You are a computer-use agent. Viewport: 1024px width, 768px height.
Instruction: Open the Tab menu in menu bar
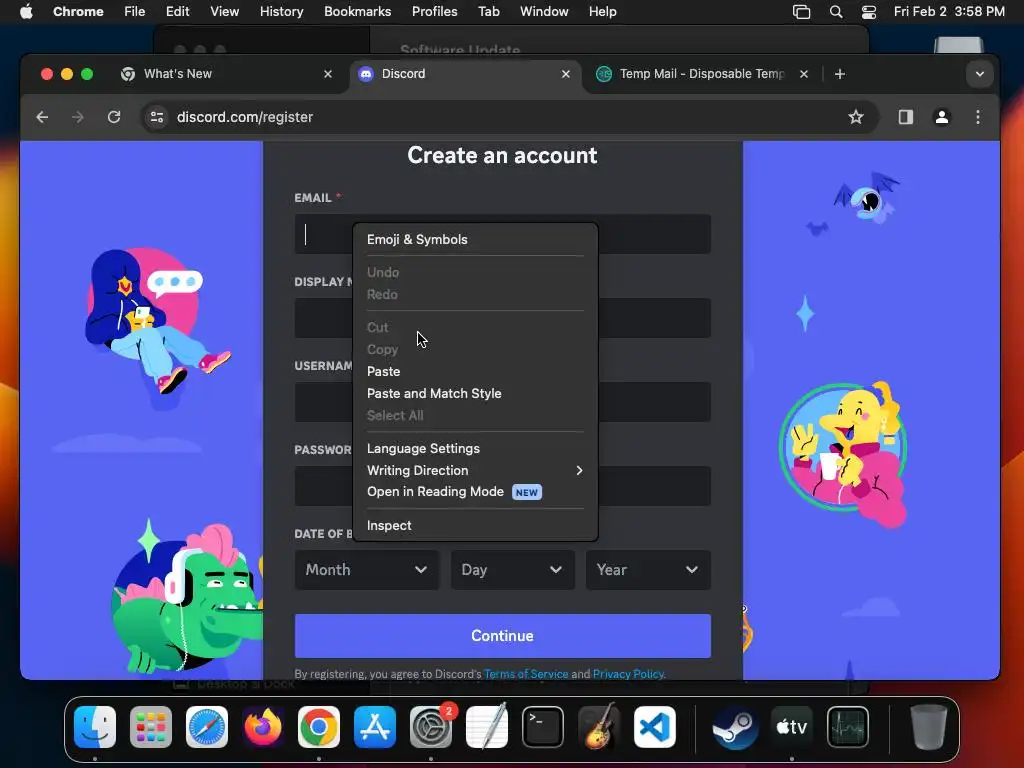[488, 12]
